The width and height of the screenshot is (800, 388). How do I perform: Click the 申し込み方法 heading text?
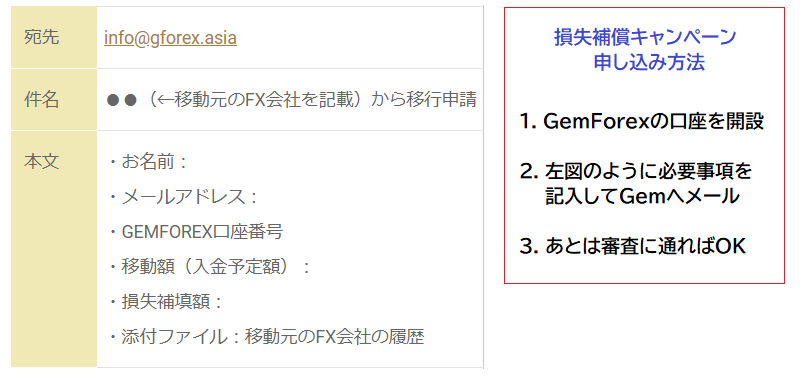(649, 62)
